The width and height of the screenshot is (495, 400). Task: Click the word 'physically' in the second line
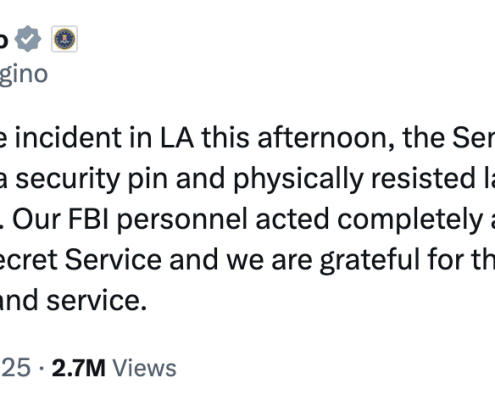(x=298, y=180)
